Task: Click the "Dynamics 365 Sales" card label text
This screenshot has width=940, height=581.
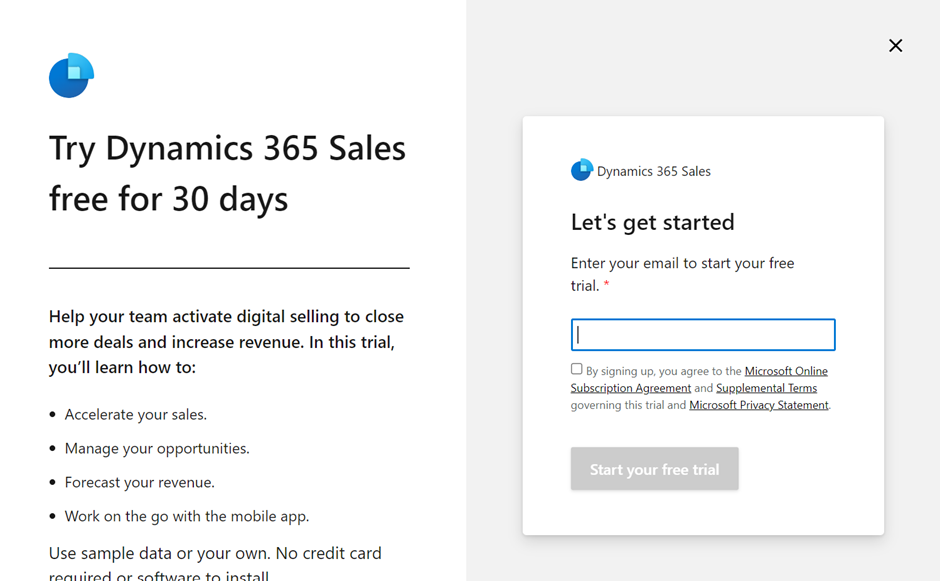Action: 653,171
